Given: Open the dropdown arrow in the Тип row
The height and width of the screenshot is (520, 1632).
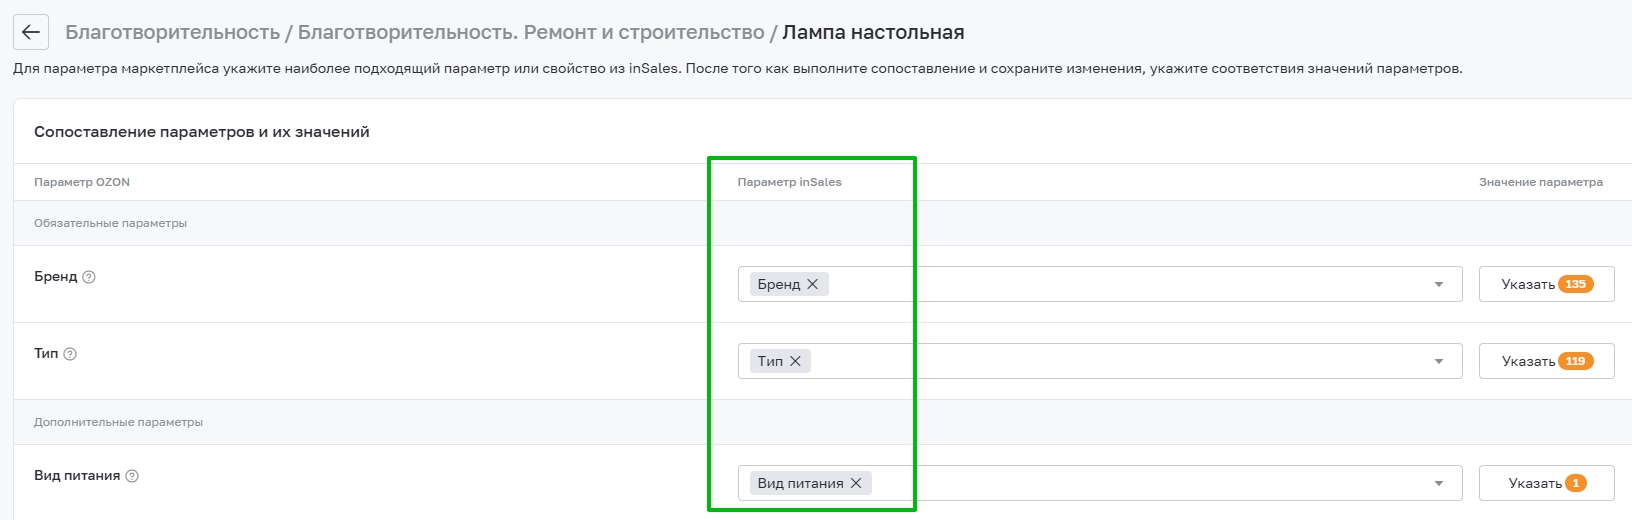Looking at the screenshot, I should pyautogui.click(x=1439, y=361).
